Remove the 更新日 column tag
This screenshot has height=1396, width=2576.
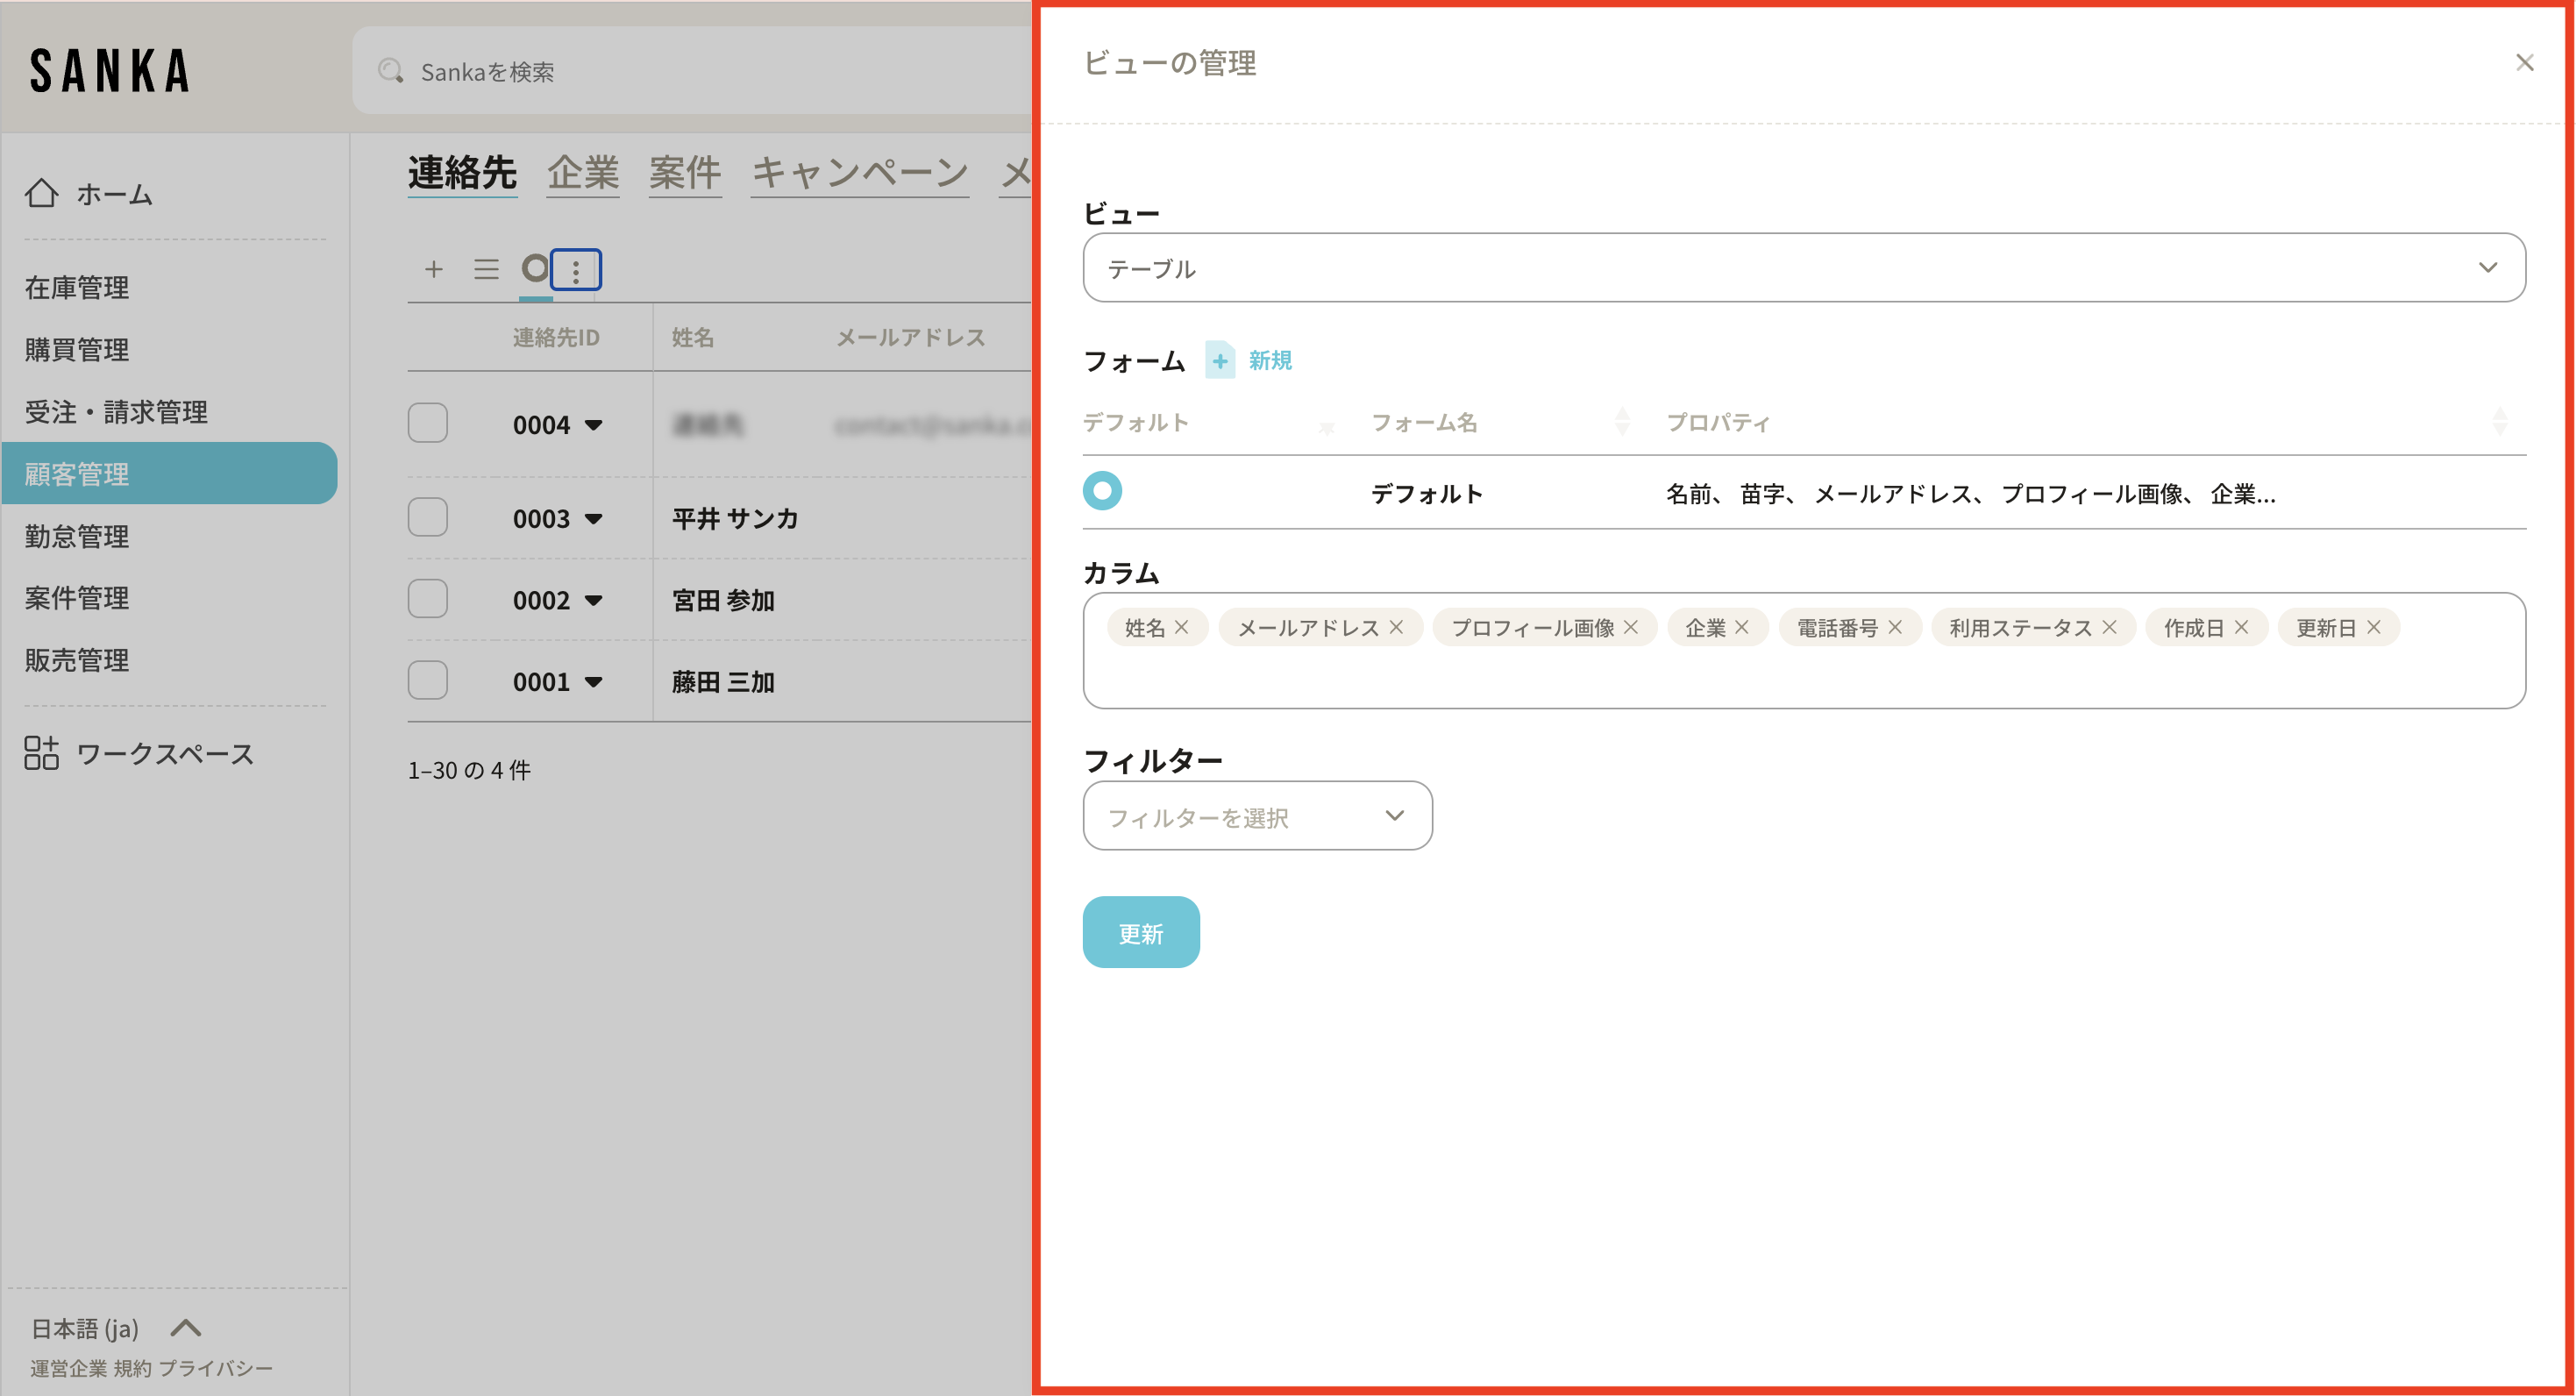coord(2374,627)
